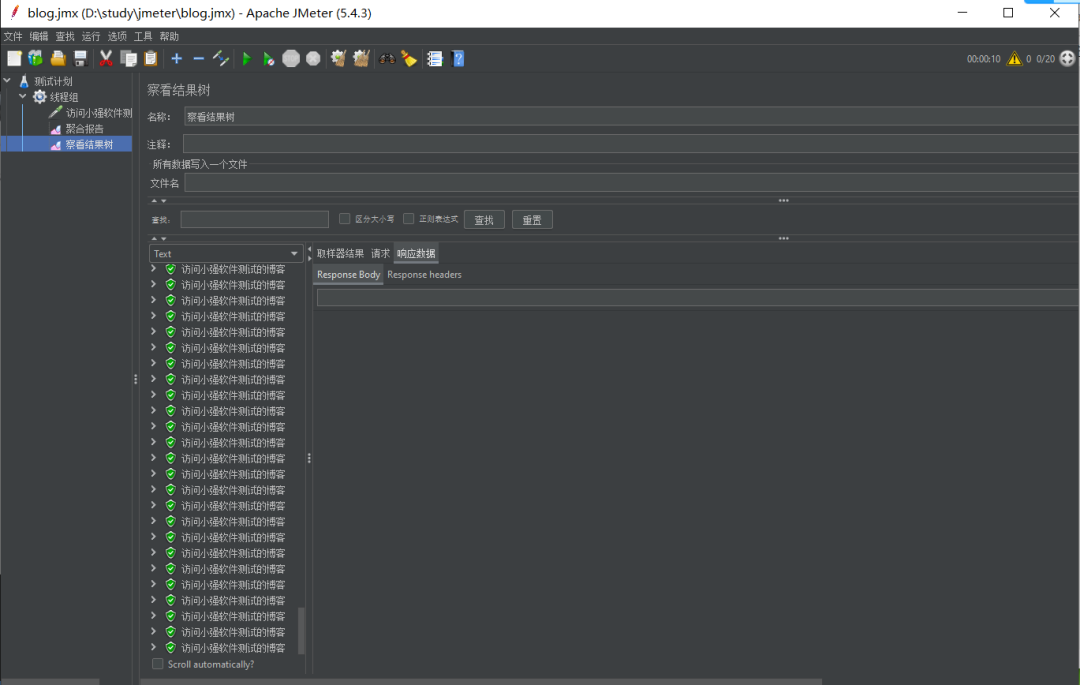Select the 线程组 thread group node

click(x=63, y=97)
